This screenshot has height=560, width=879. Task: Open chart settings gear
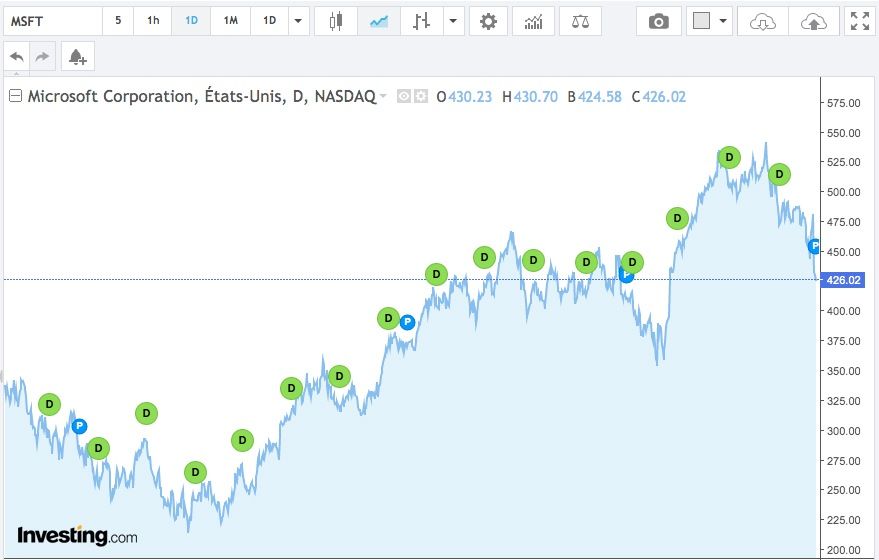coord(488,21)
